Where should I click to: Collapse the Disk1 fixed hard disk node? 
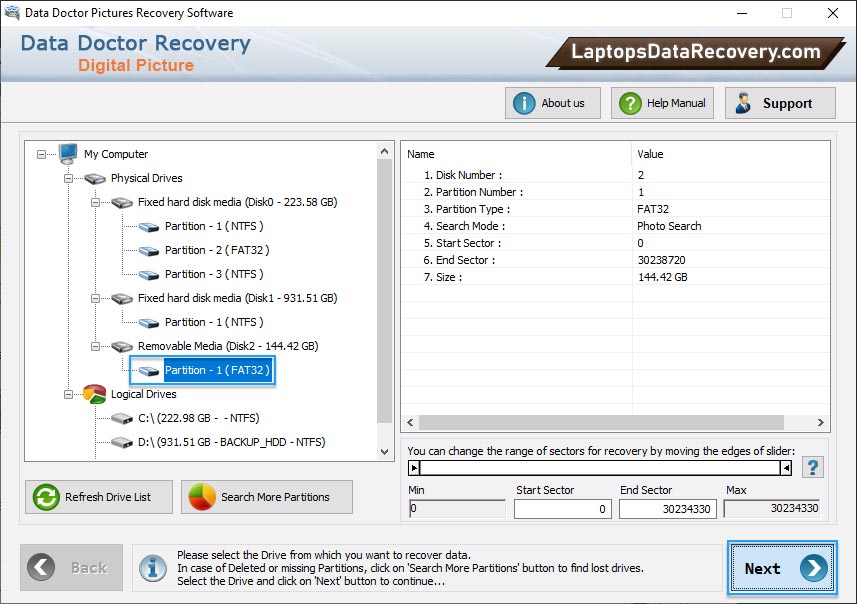(x=95, y=298)
